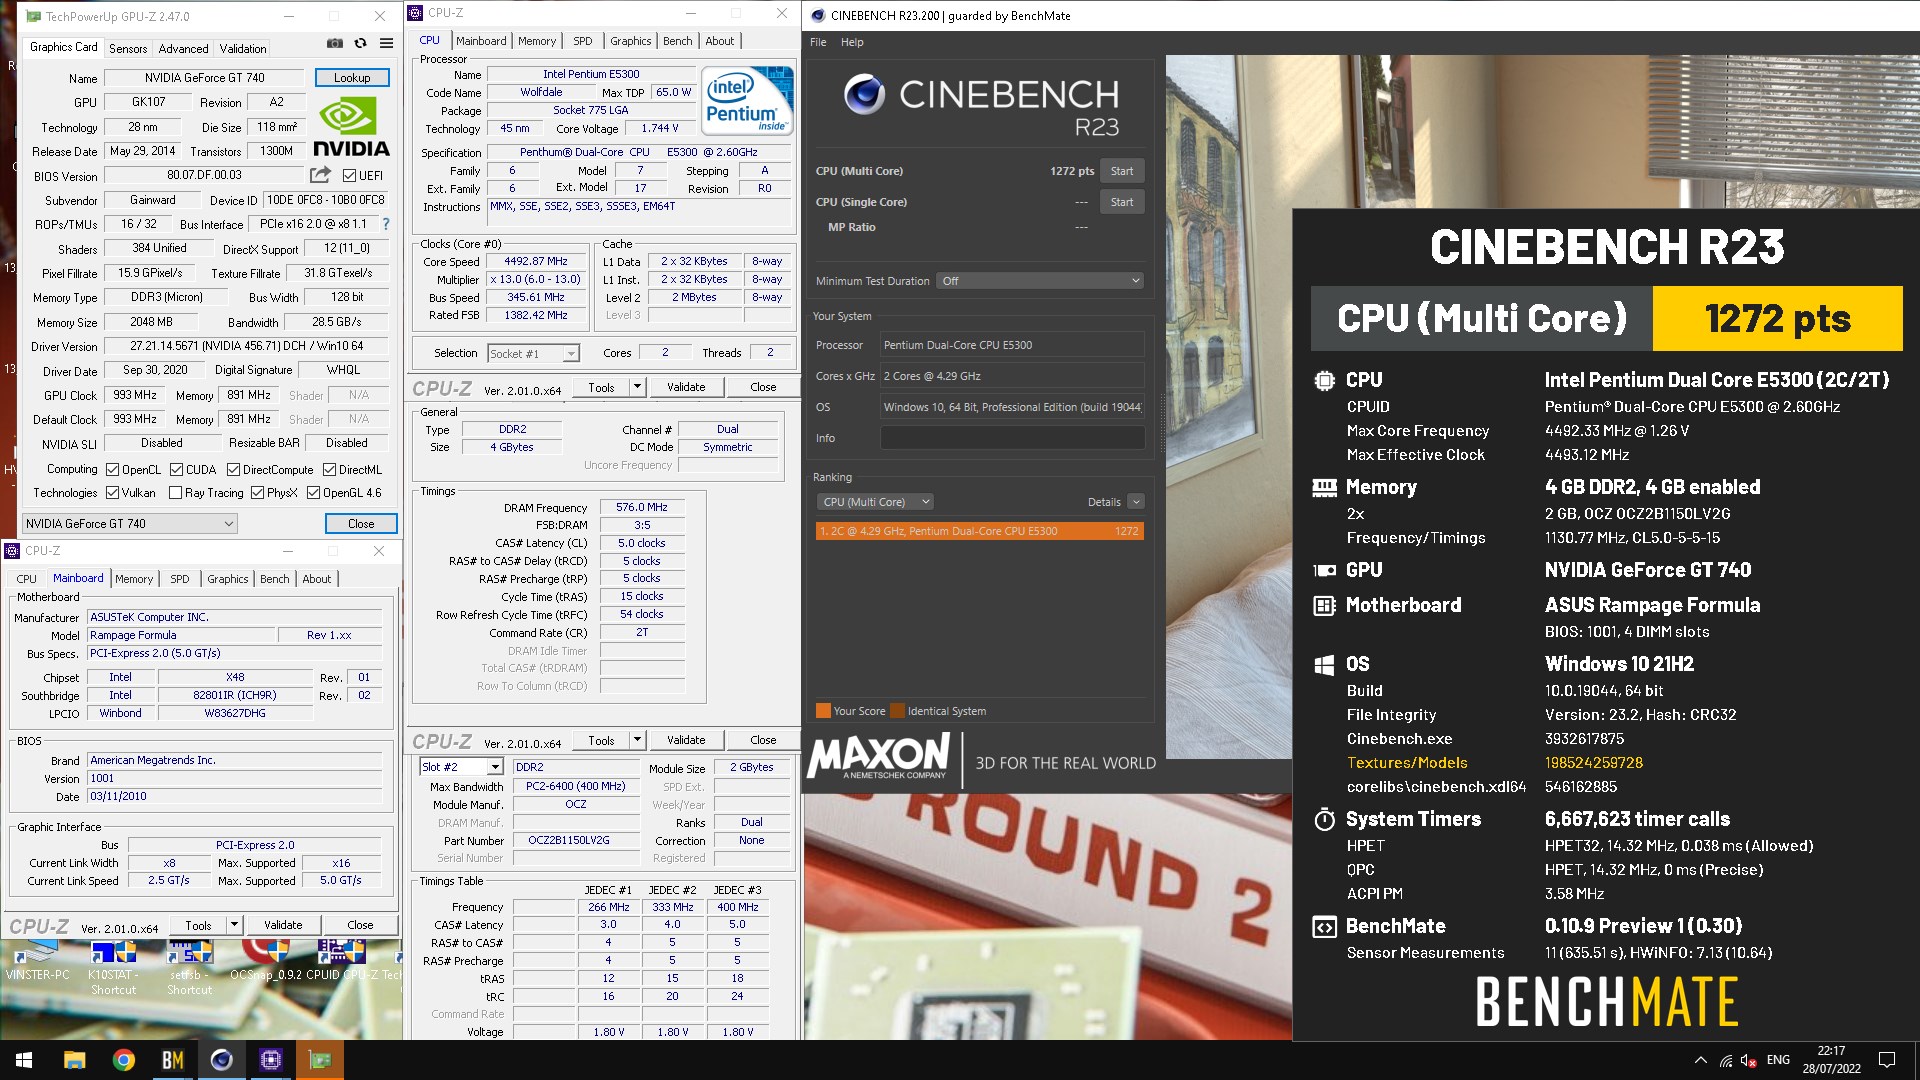1920x1080 pixels.
Task: Select ranking entry Pentium Dual-Core E5300 1272
Action: point(979,531)
